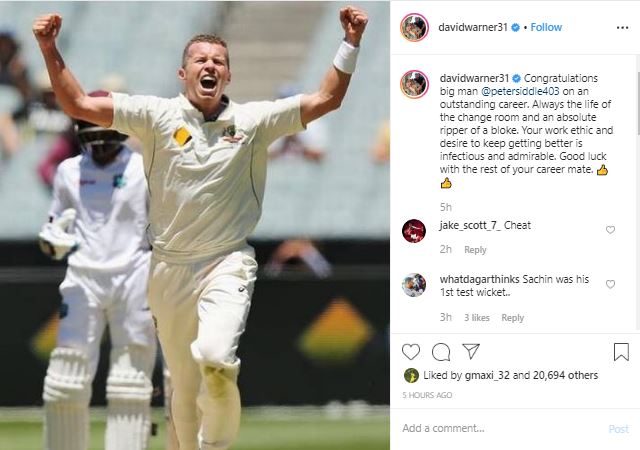Click the comments panel scrollbar
The height and width of the screenshot is (450, 640).
tap(638, 102)
